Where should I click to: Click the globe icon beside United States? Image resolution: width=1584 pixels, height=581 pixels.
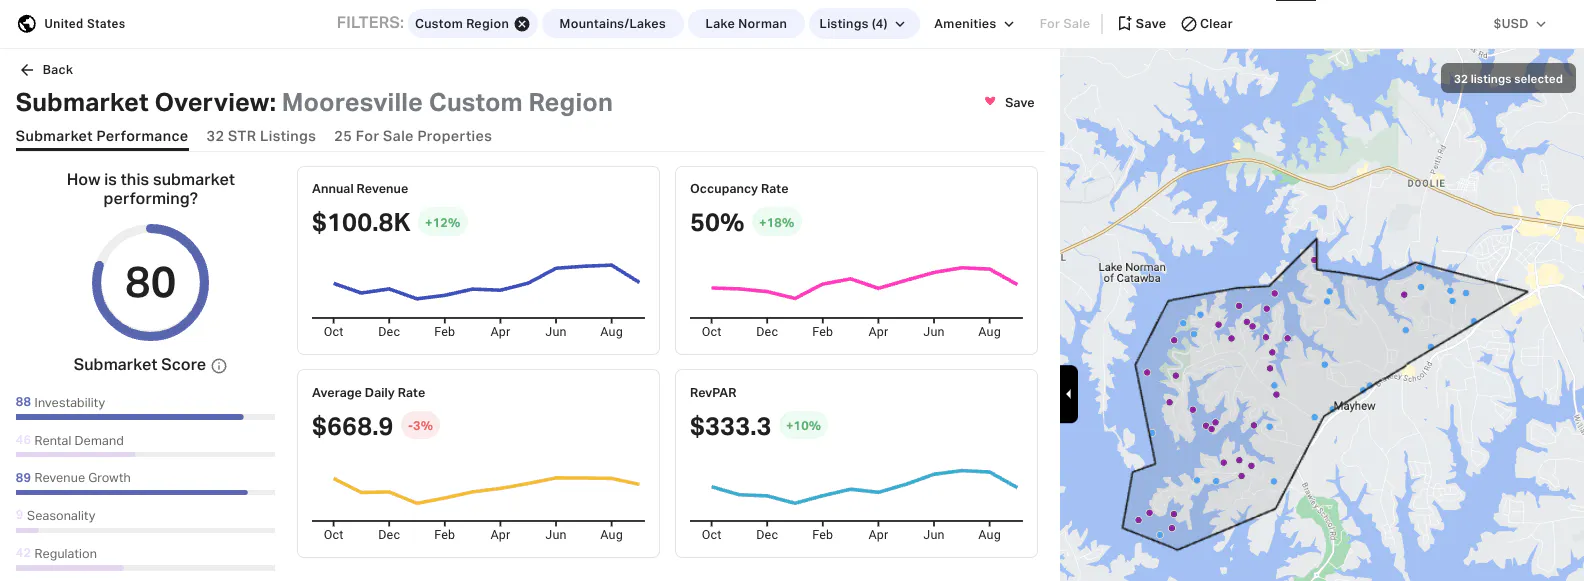click(27, 24)
